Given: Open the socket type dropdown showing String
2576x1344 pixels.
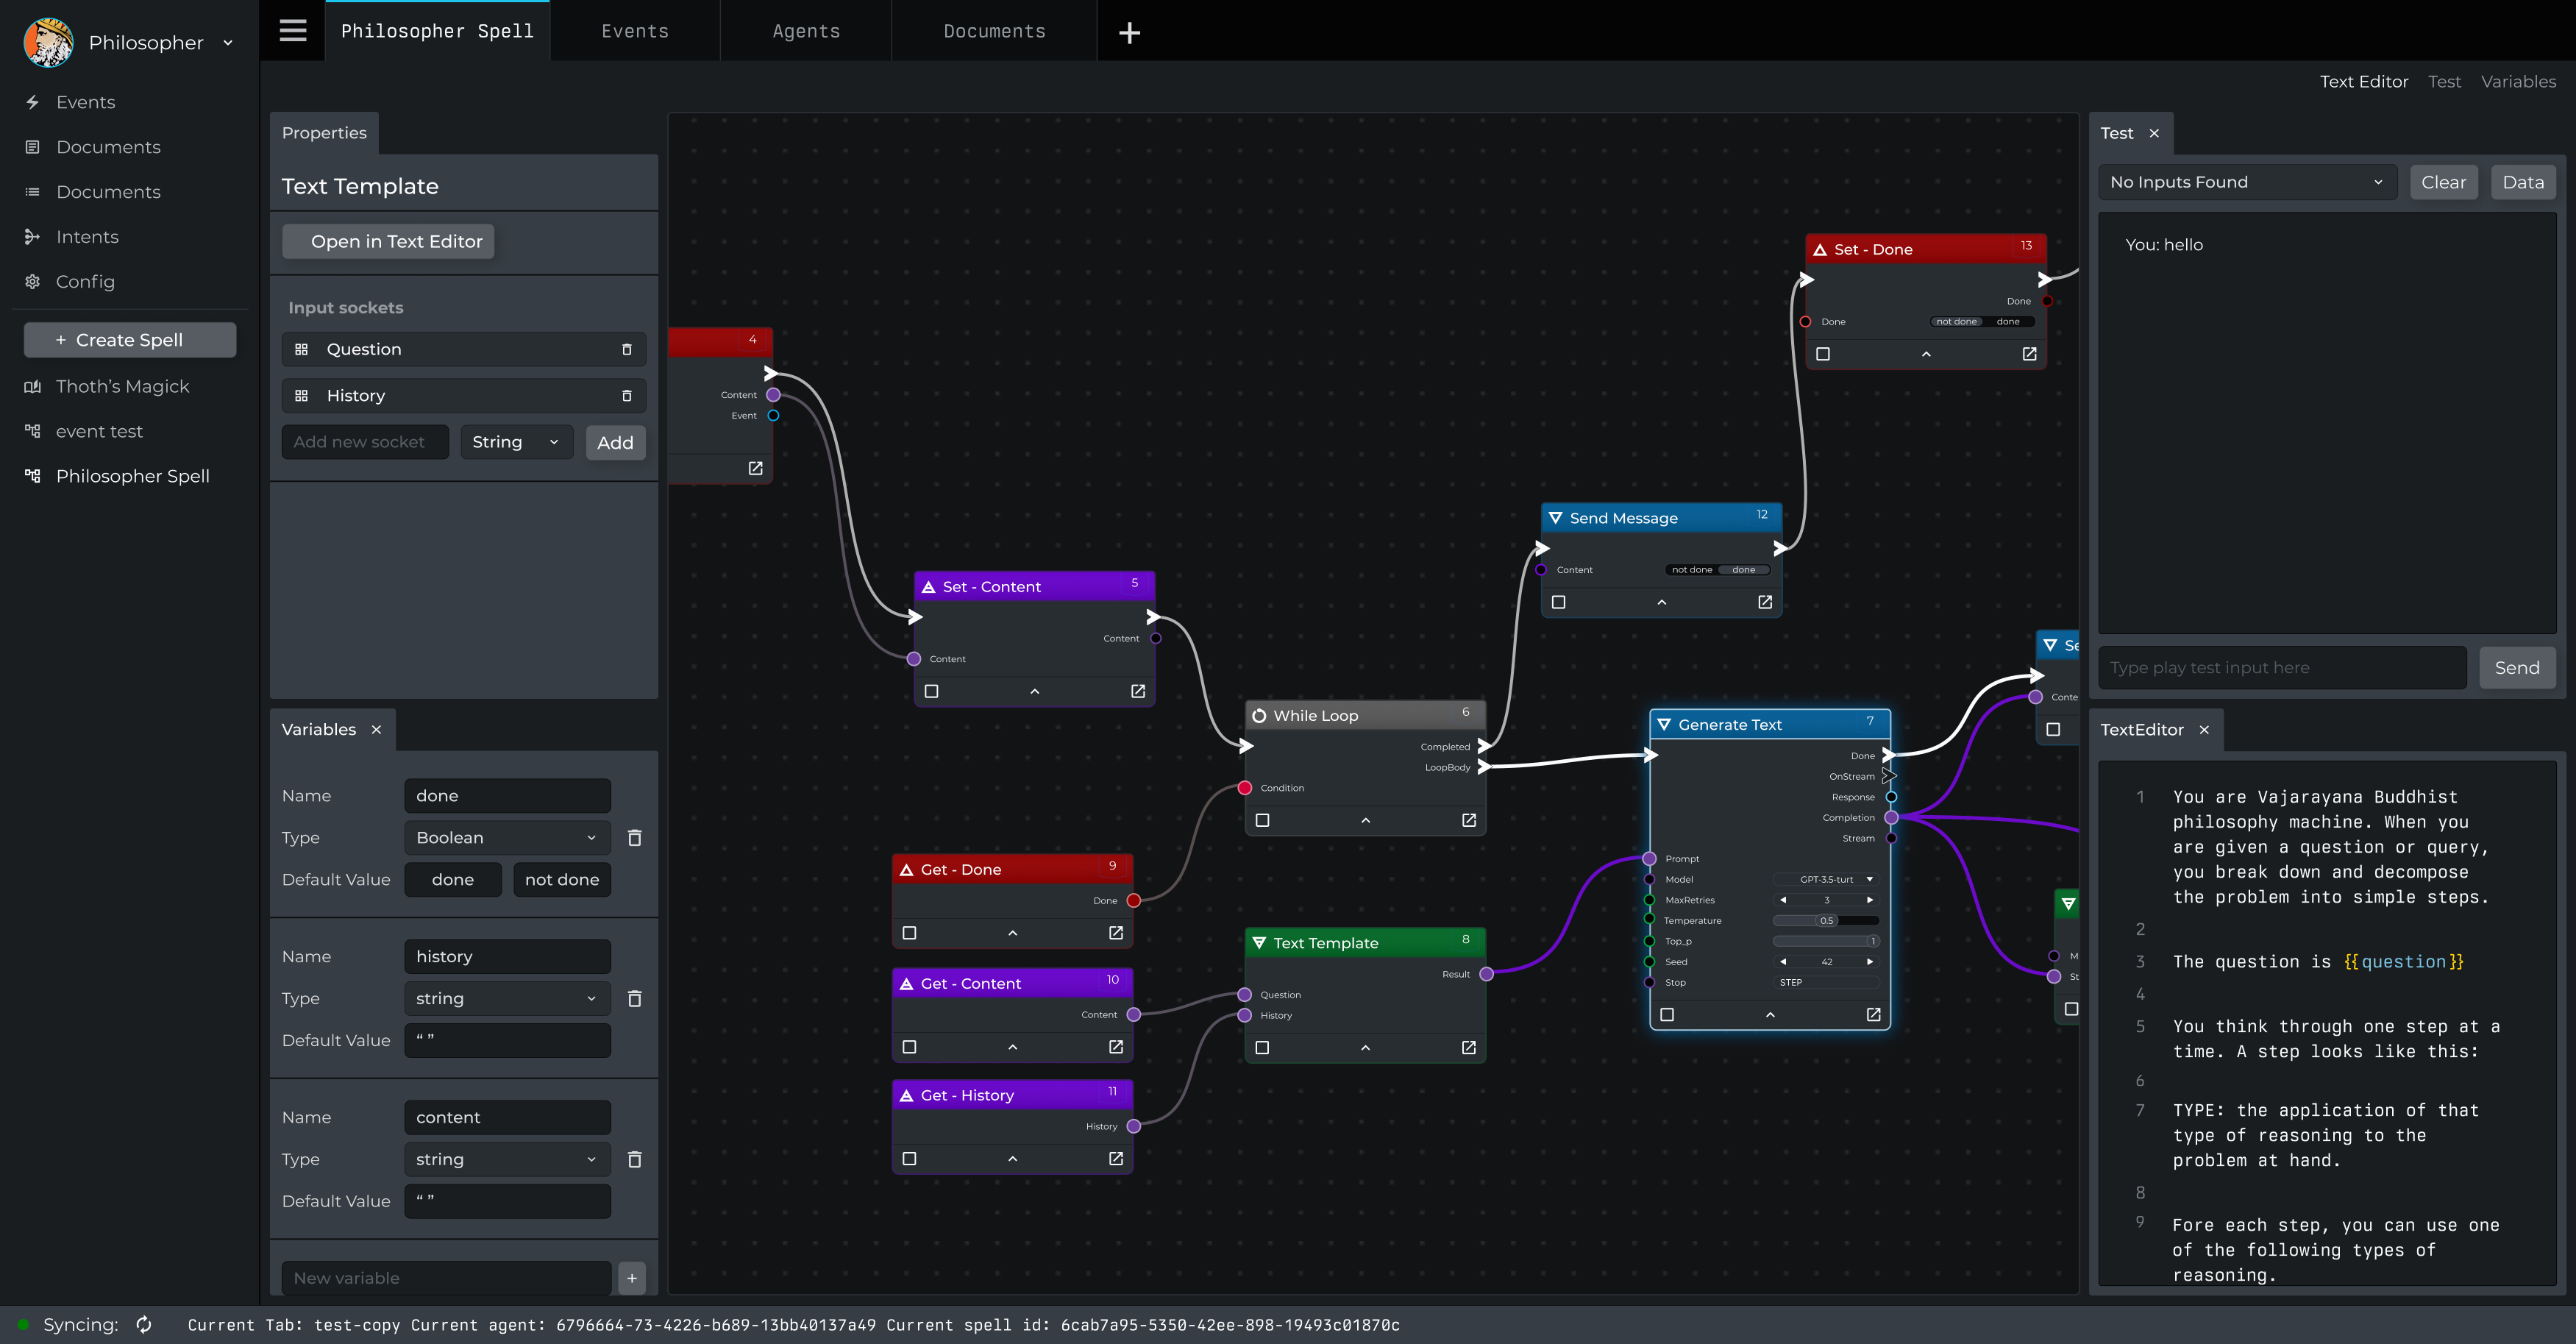Looking at the screenshot, I should point(516,441).
